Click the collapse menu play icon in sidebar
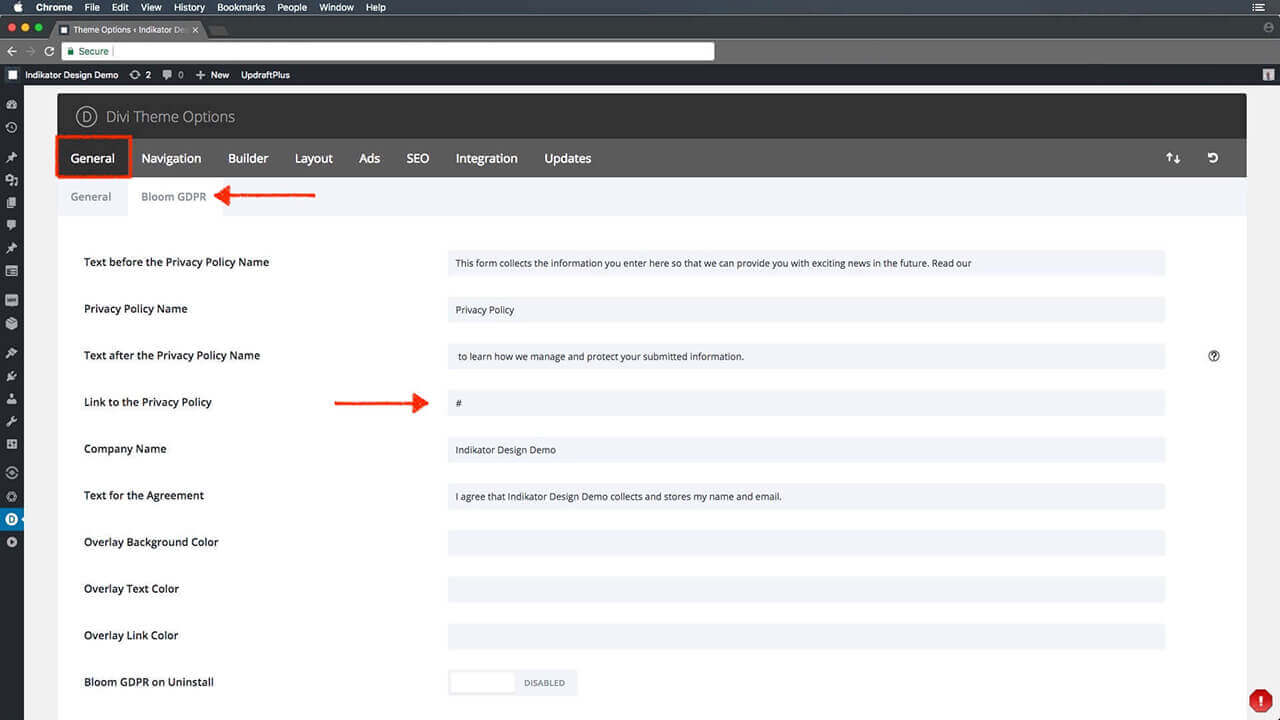The image size is (1280, 720). (x=12, y=542)
